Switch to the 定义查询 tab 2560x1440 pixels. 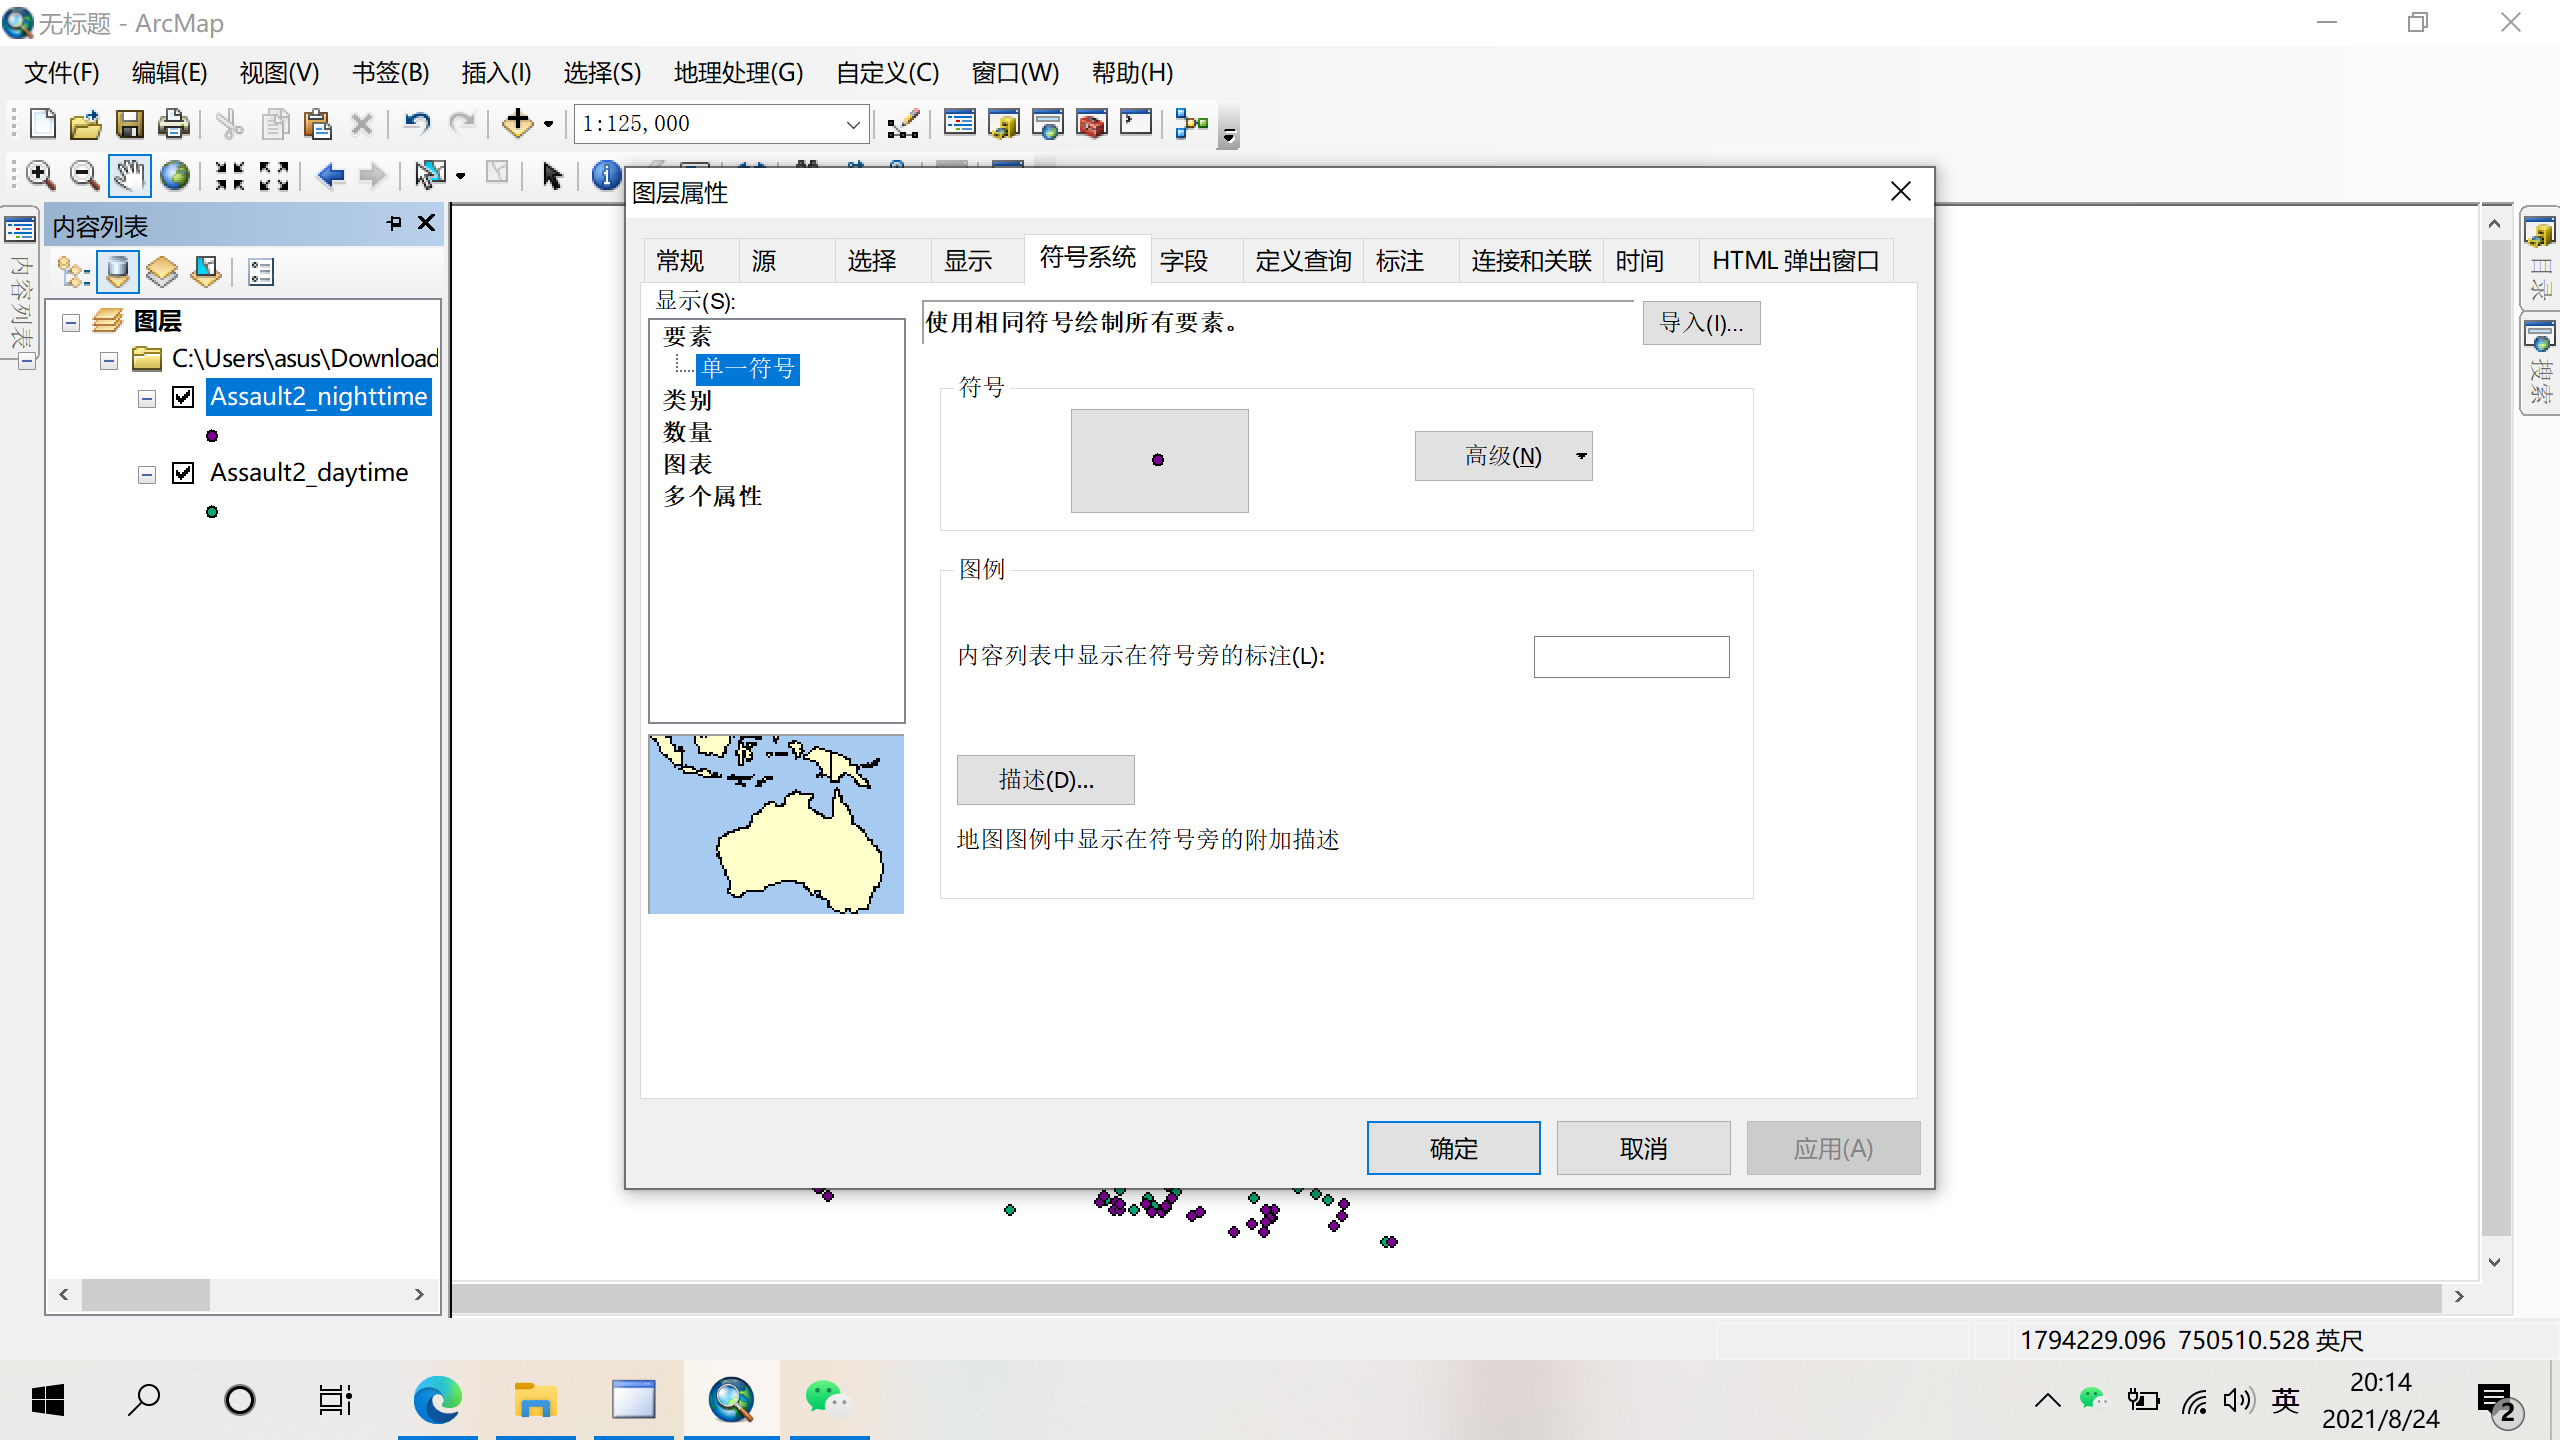[x=1303, y=261]
